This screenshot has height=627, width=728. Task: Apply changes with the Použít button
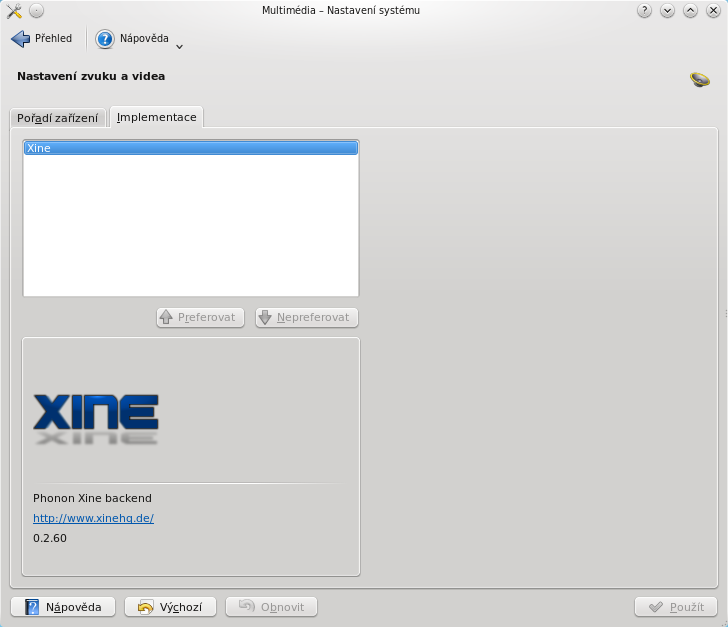[x=676, y=607]
